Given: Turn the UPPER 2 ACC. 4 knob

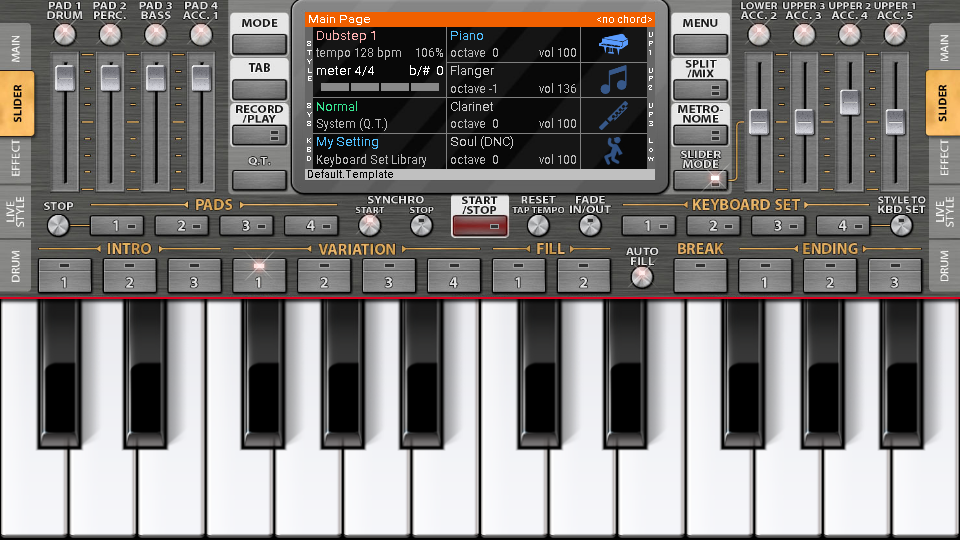Looking at the screenshot, I should point(849,35).
